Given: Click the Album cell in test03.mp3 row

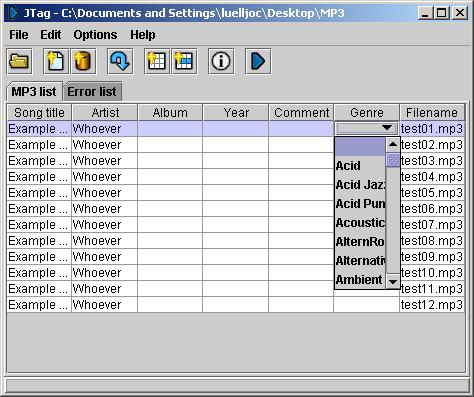Looking at the screenshot, I should coord(170,161).
